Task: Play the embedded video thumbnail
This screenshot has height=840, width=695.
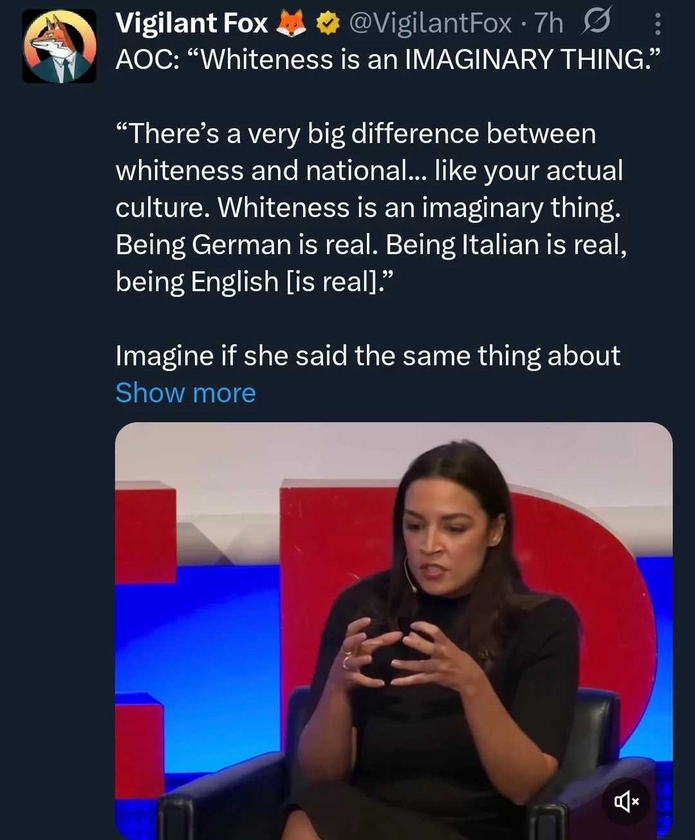Action: point(394,630)
